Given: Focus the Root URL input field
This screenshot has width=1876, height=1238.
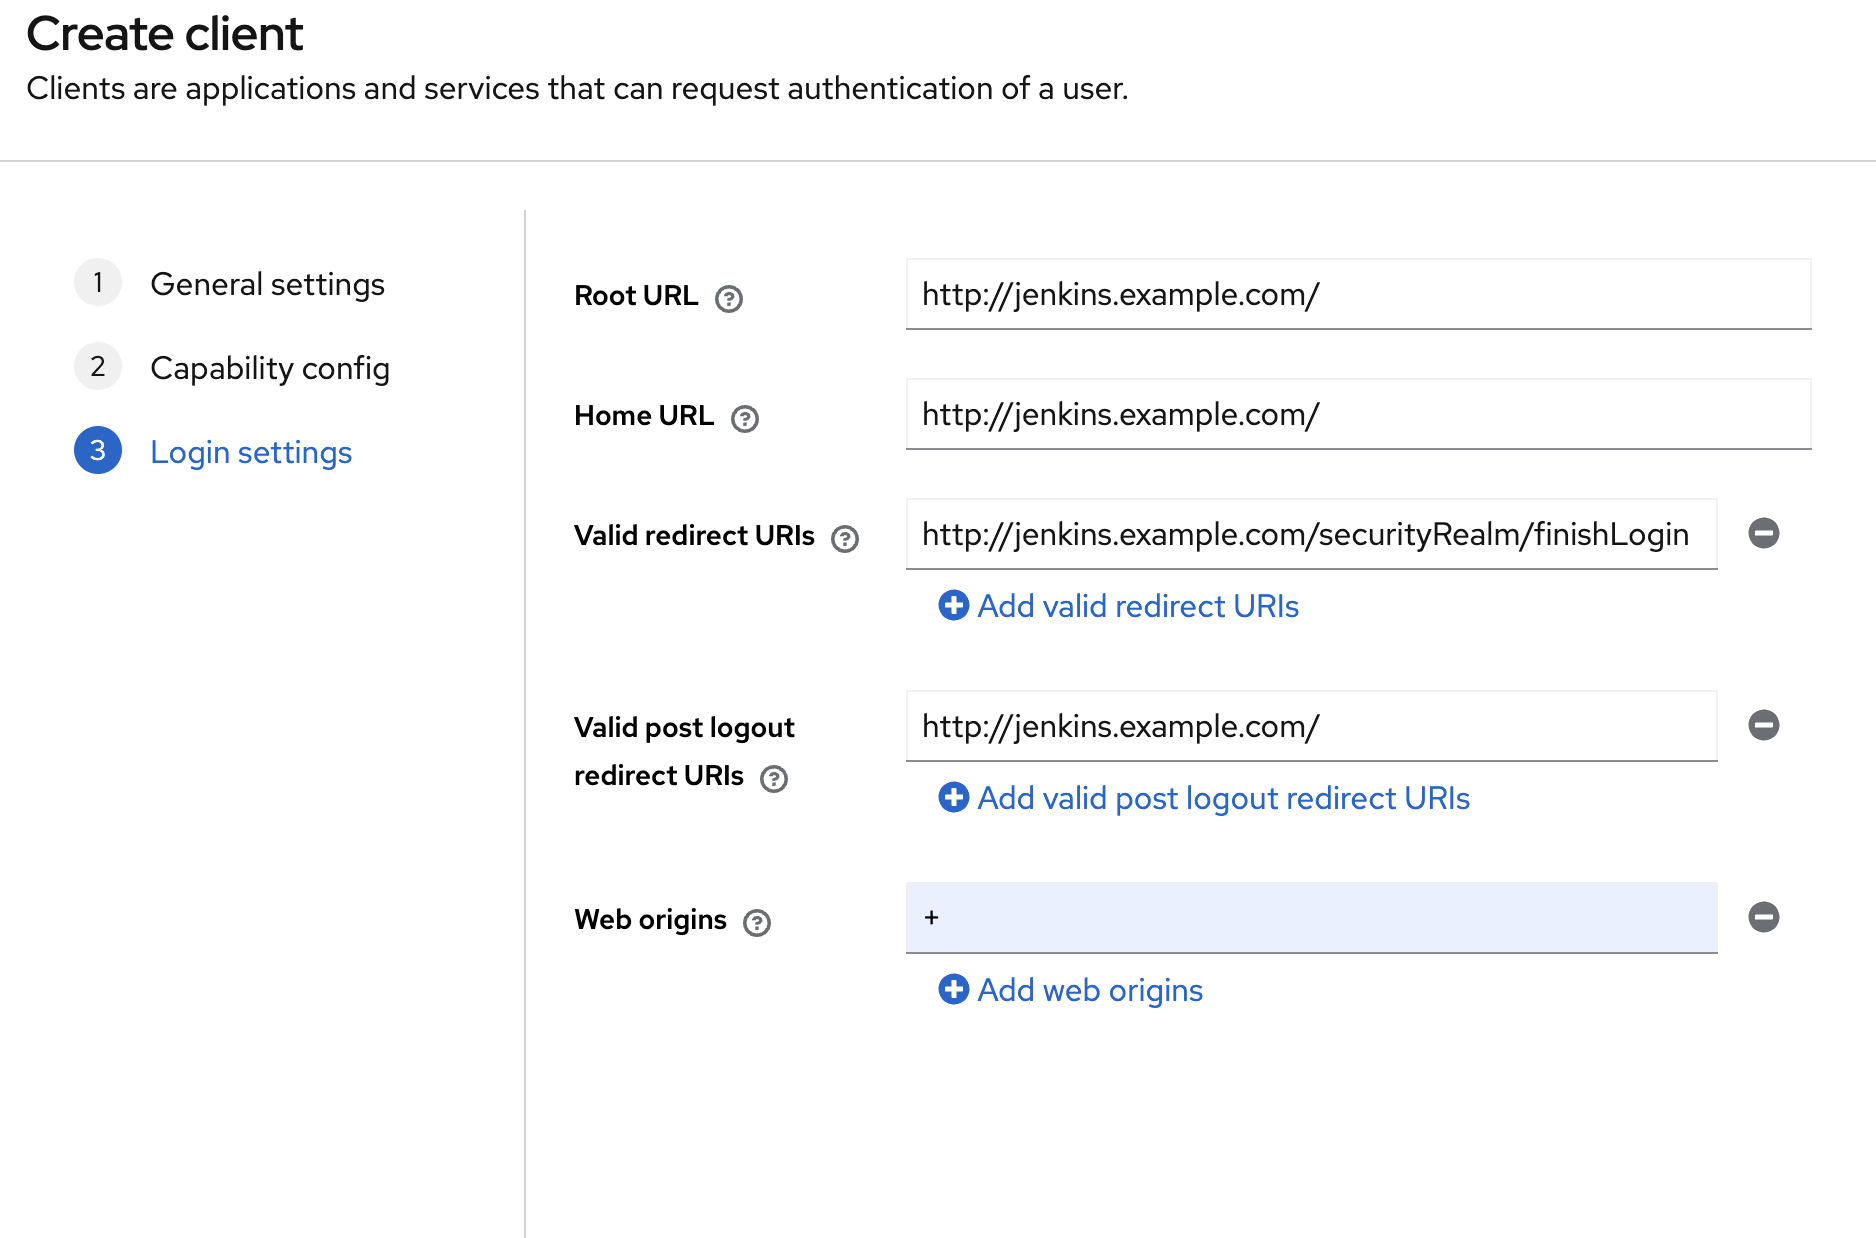Looking at the screenshot, I should click(x=1358, y=295).
